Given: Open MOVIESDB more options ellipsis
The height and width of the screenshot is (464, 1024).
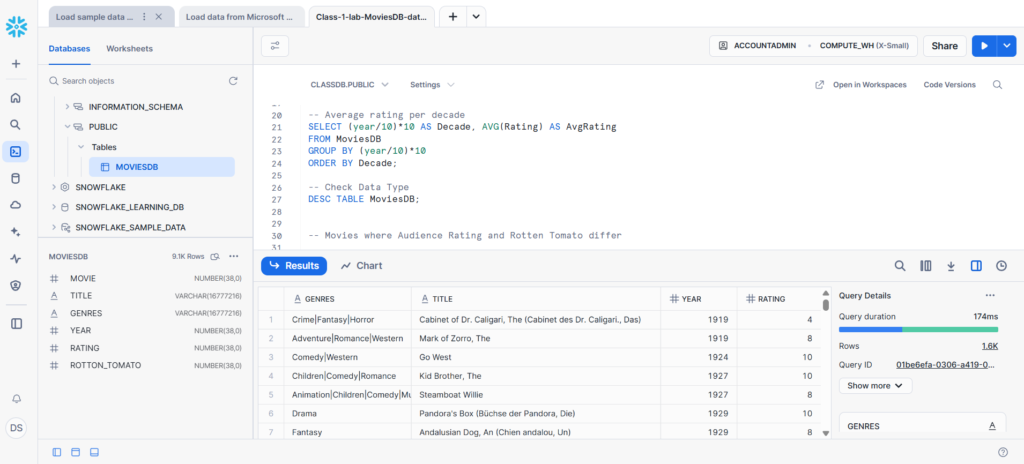Looking at the screenshot, I should (234, 257).
